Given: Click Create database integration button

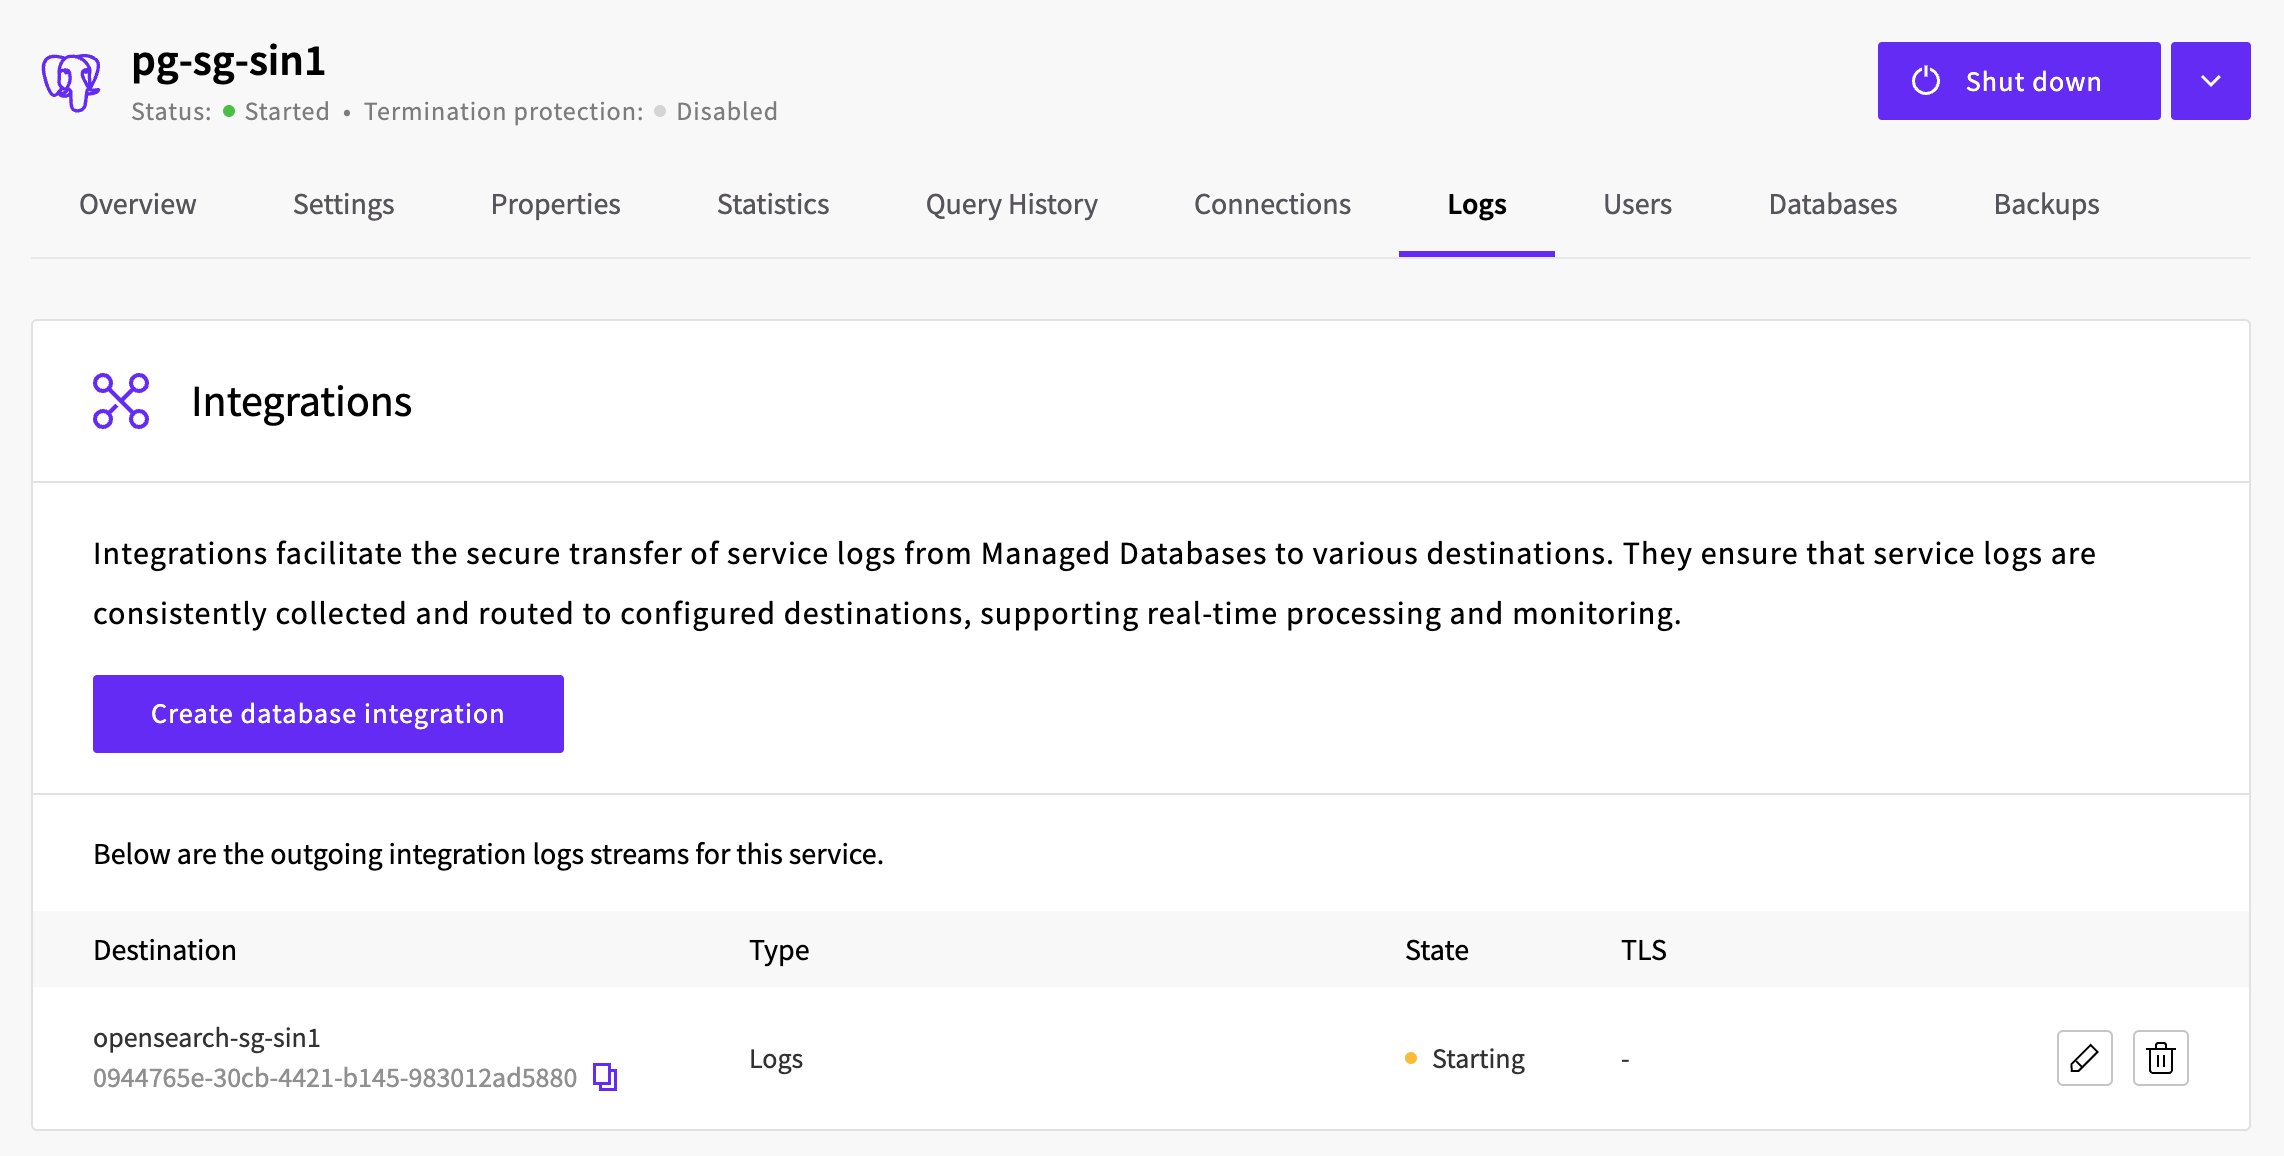Looking at the screenshot, I should coord(328,714).
